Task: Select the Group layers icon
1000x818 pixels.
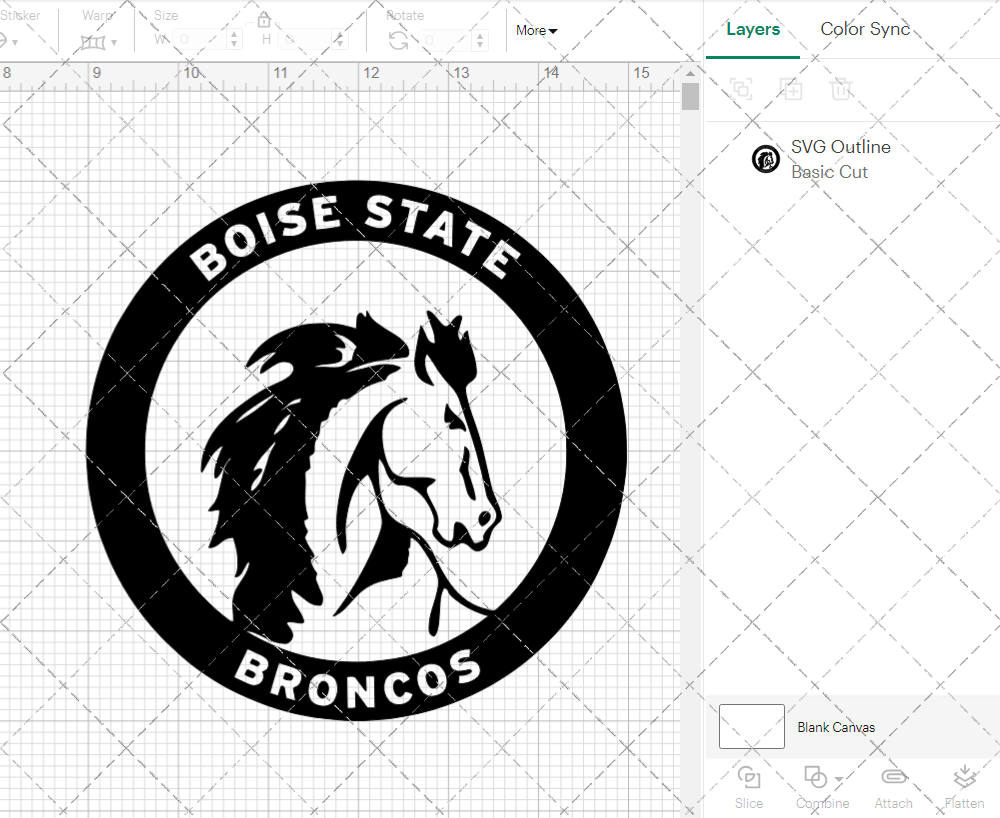Action: [741, 89]
